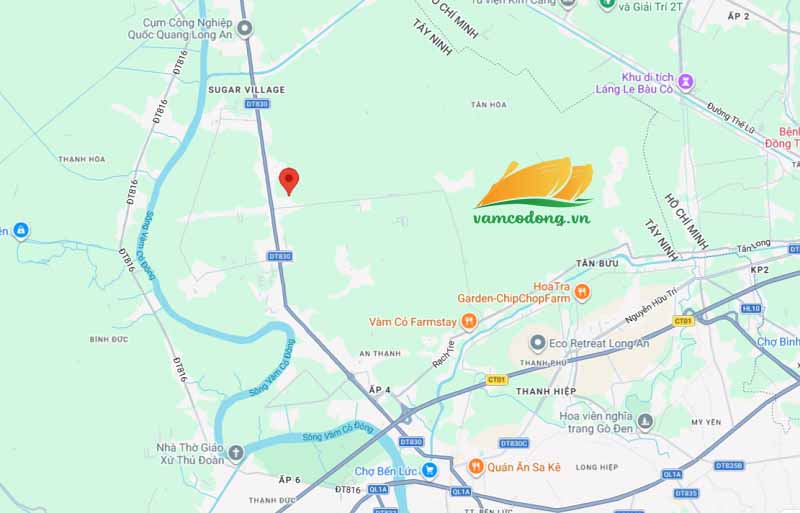Select Quán Ăn Sa Kê restaurant icon
The height and width of the screenshot is (513, 800).
coord(476,467)
